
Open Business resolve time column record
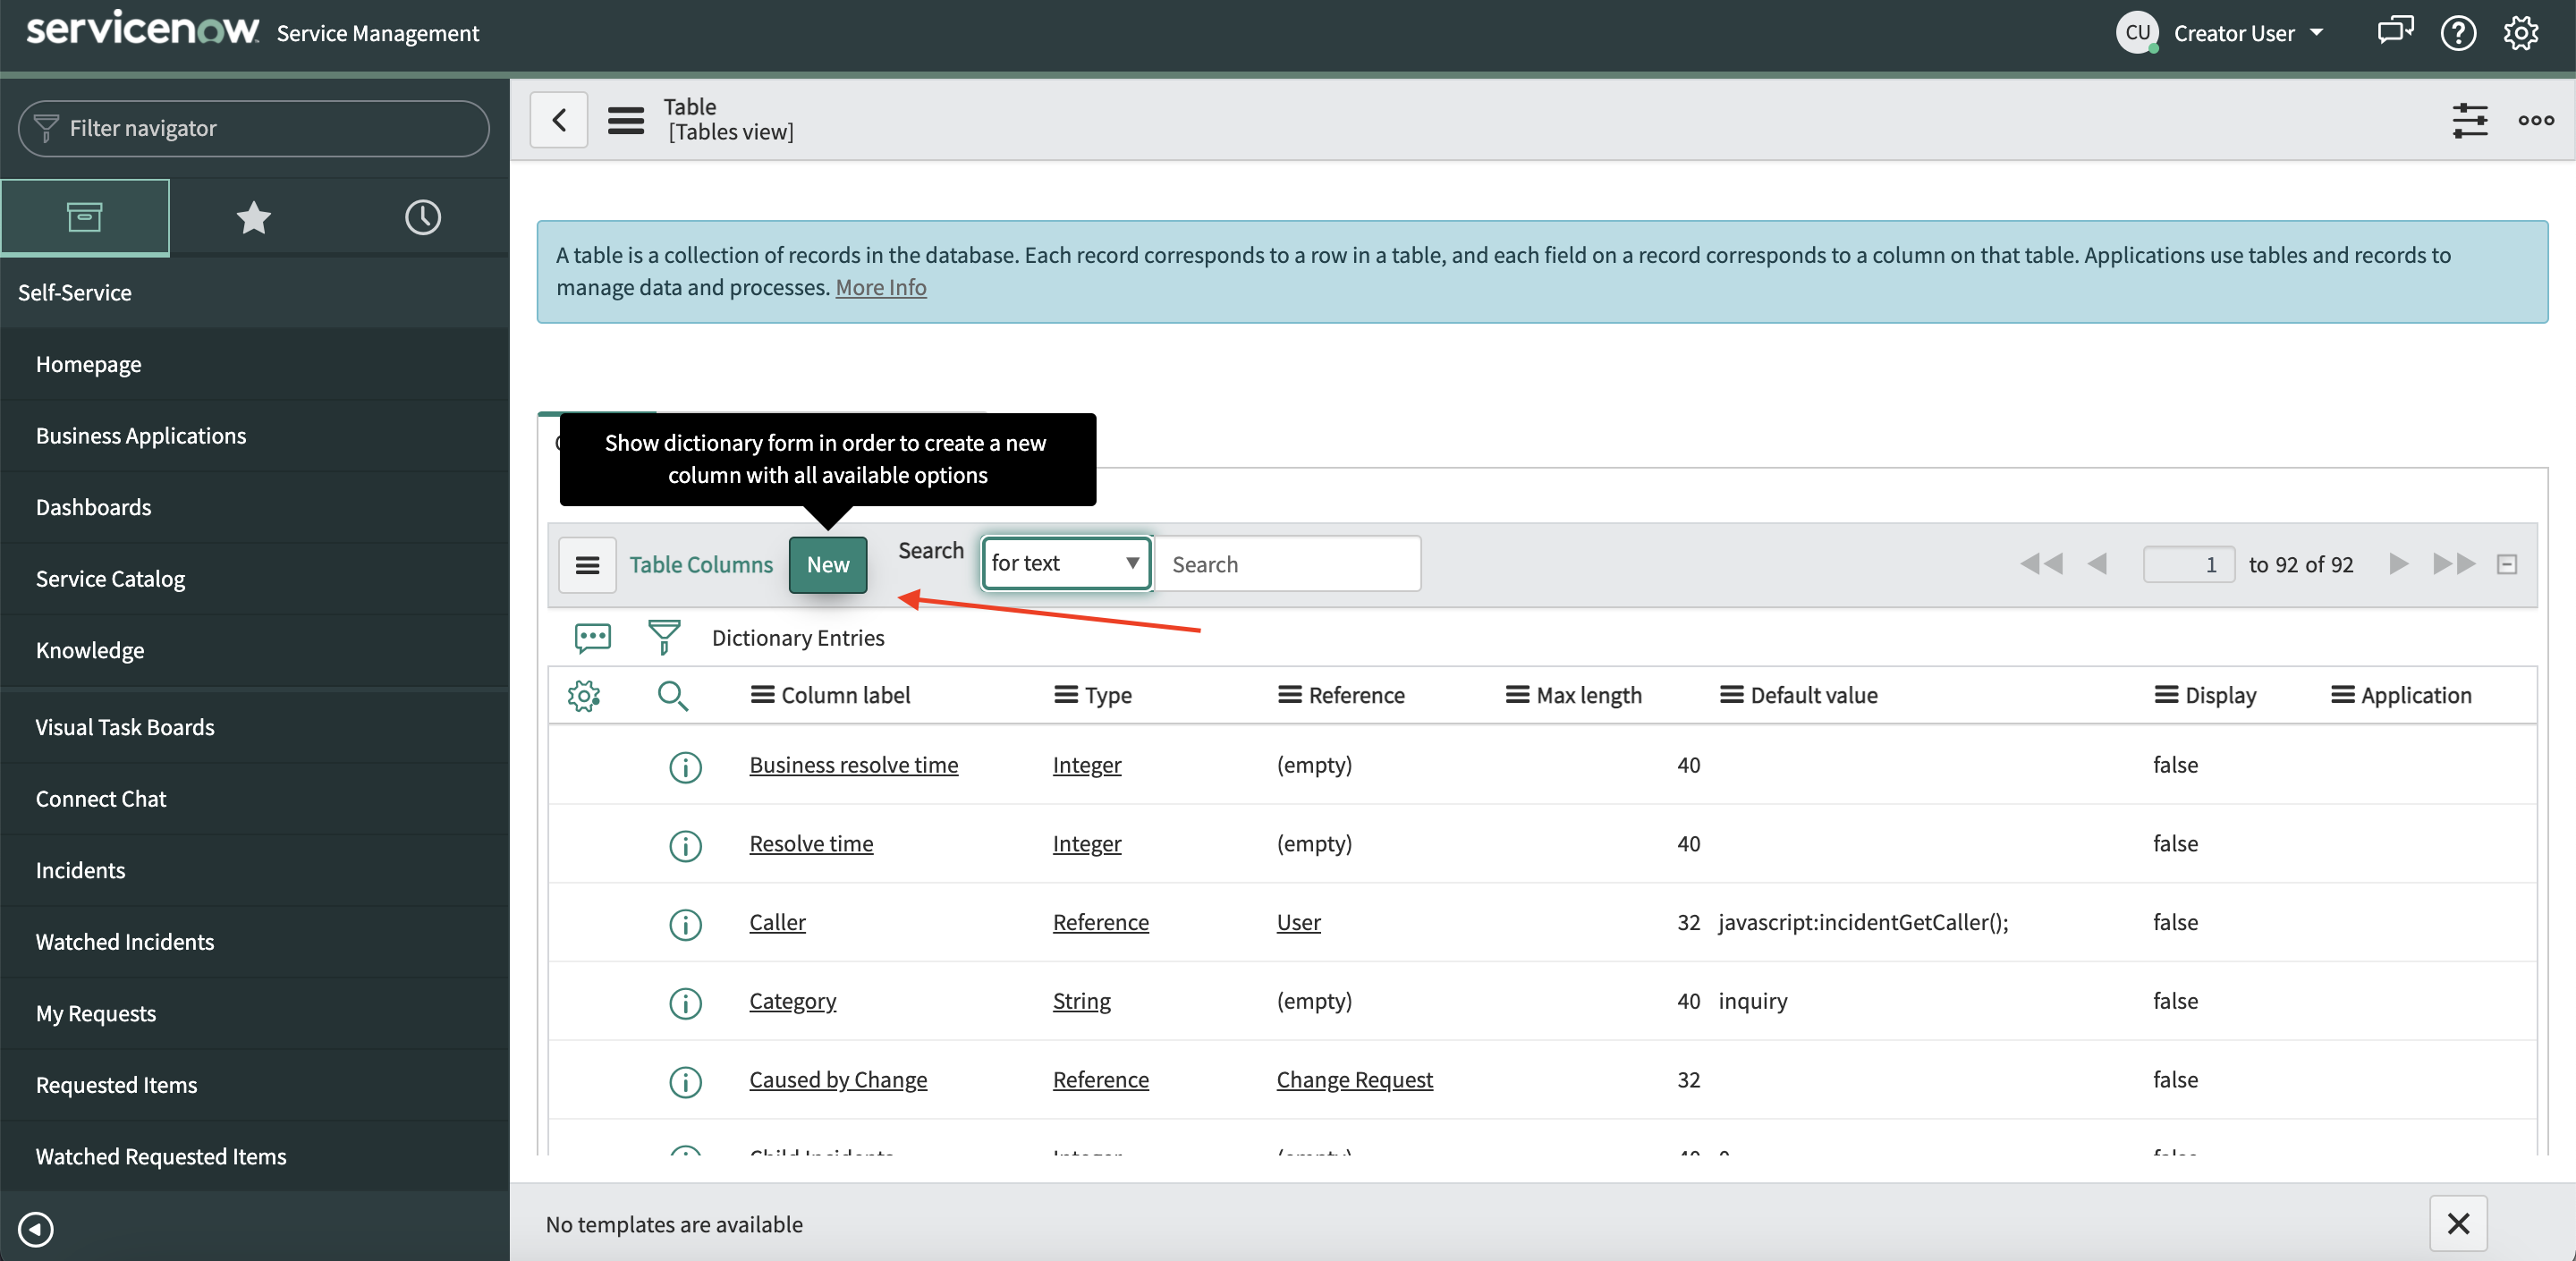click(x=854, y=765)
